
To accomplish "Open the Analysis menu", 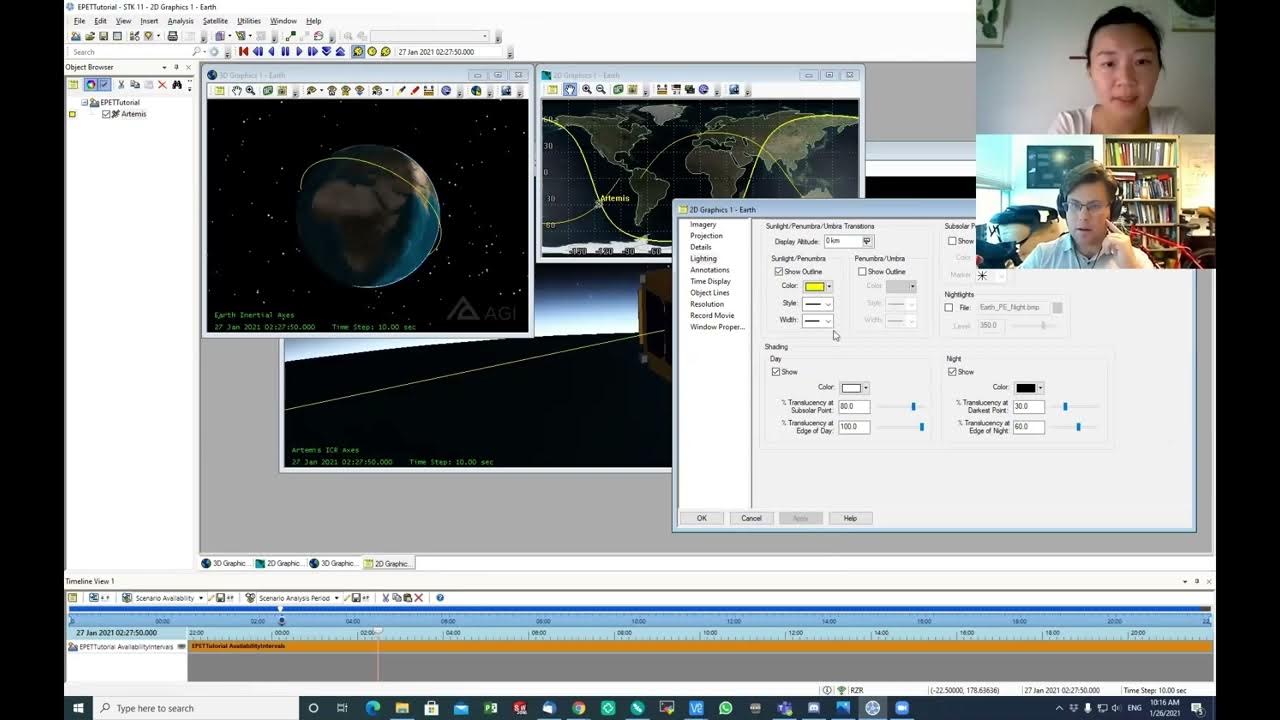I will pos(181,21).
